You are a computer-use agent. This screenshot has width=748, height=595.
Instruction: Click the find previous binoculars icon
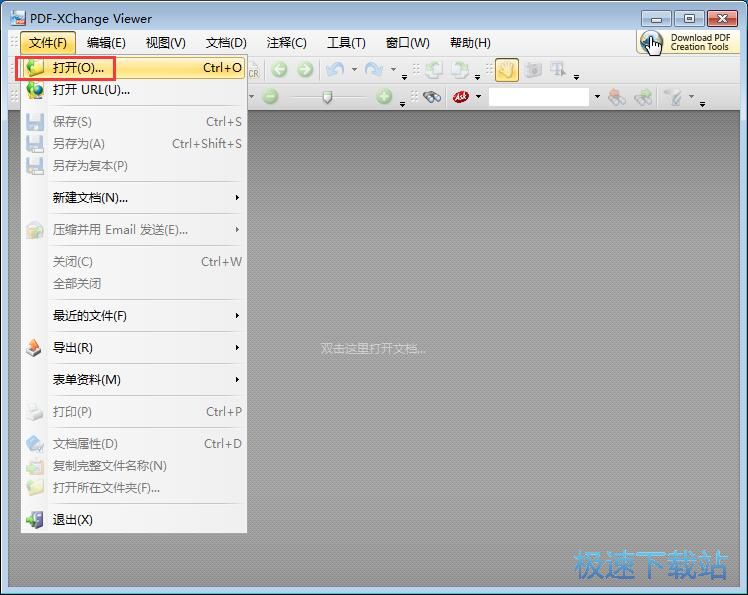coord(617,97)
